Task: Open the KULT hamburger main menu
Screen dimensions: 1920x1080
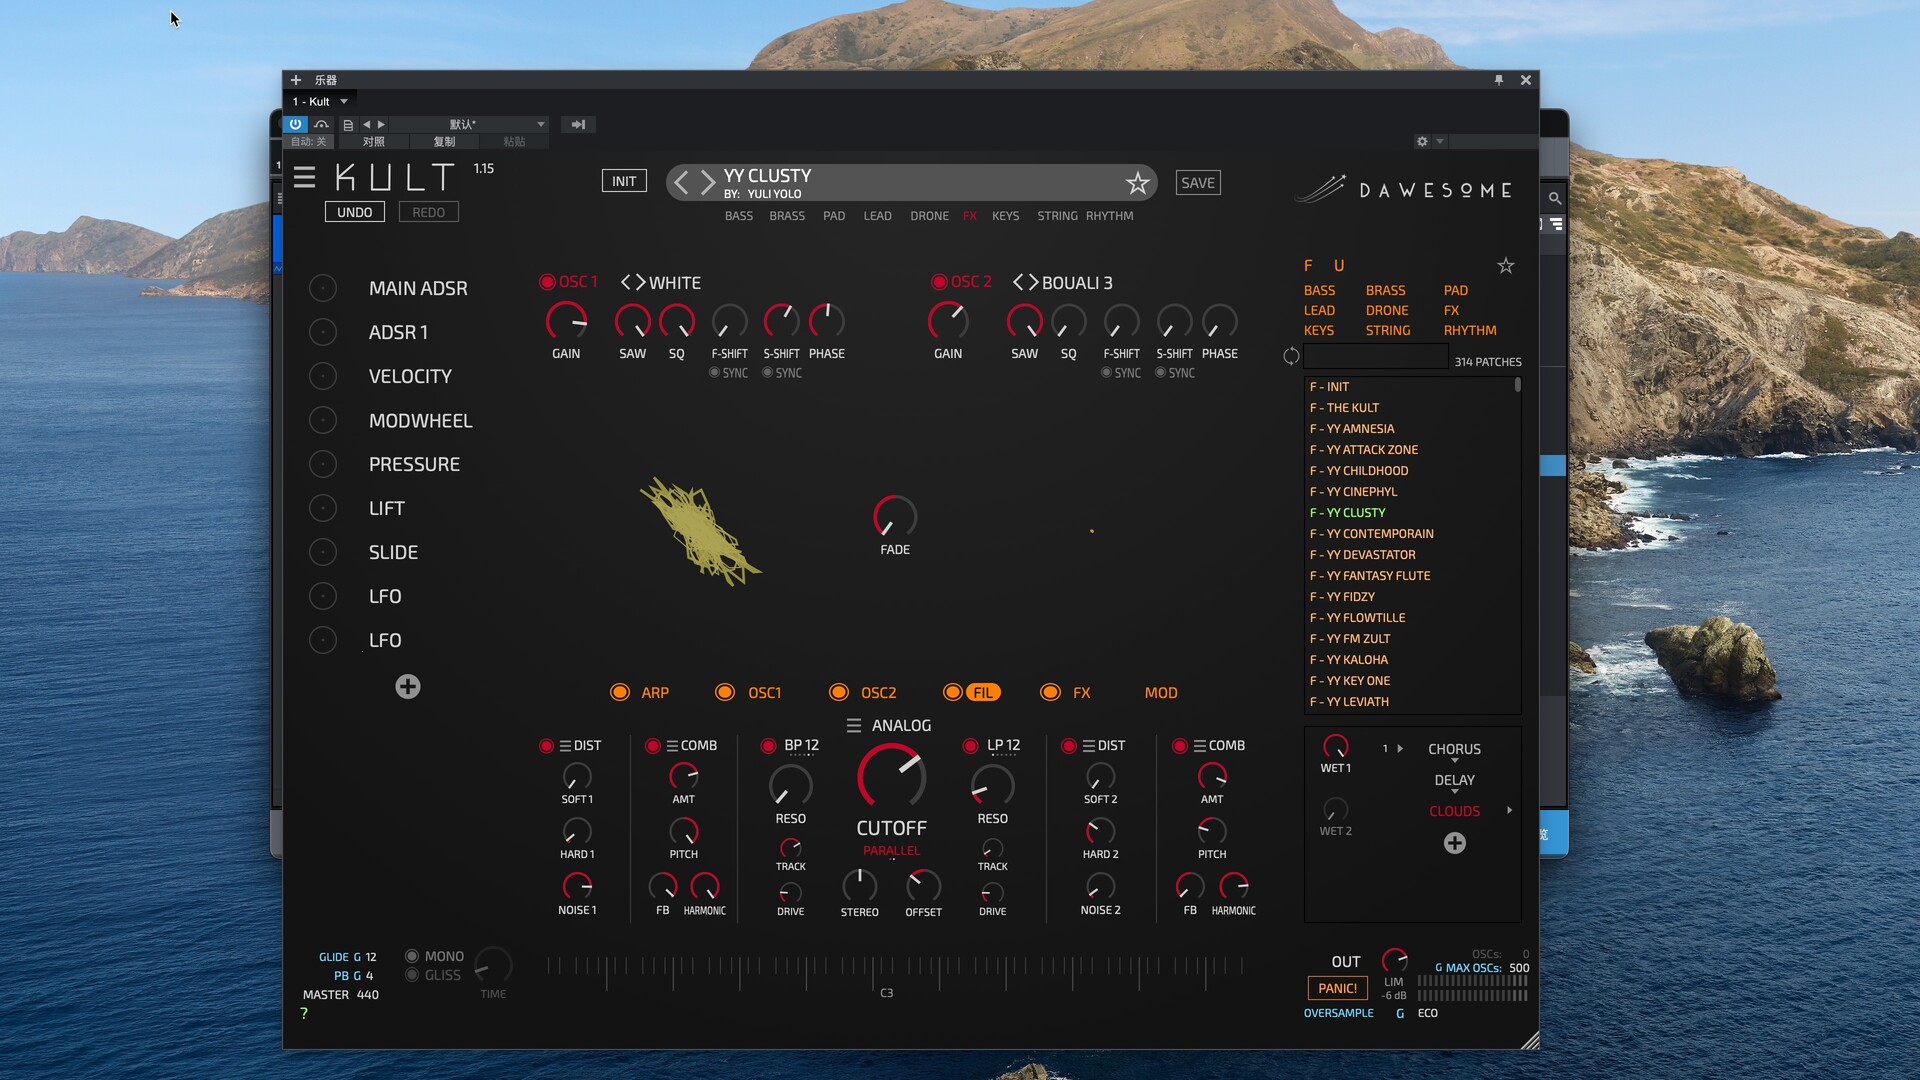Action: point(304,178)
